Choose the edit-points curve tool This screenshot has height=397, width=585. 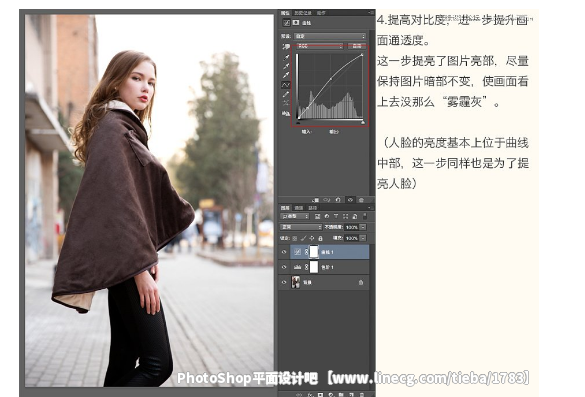point(286,85)
